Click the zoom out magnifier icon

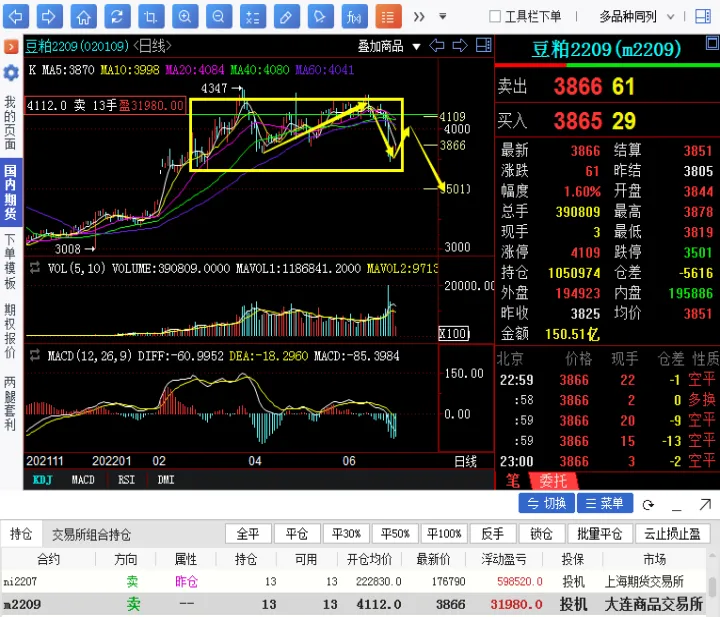pos(219,17)
